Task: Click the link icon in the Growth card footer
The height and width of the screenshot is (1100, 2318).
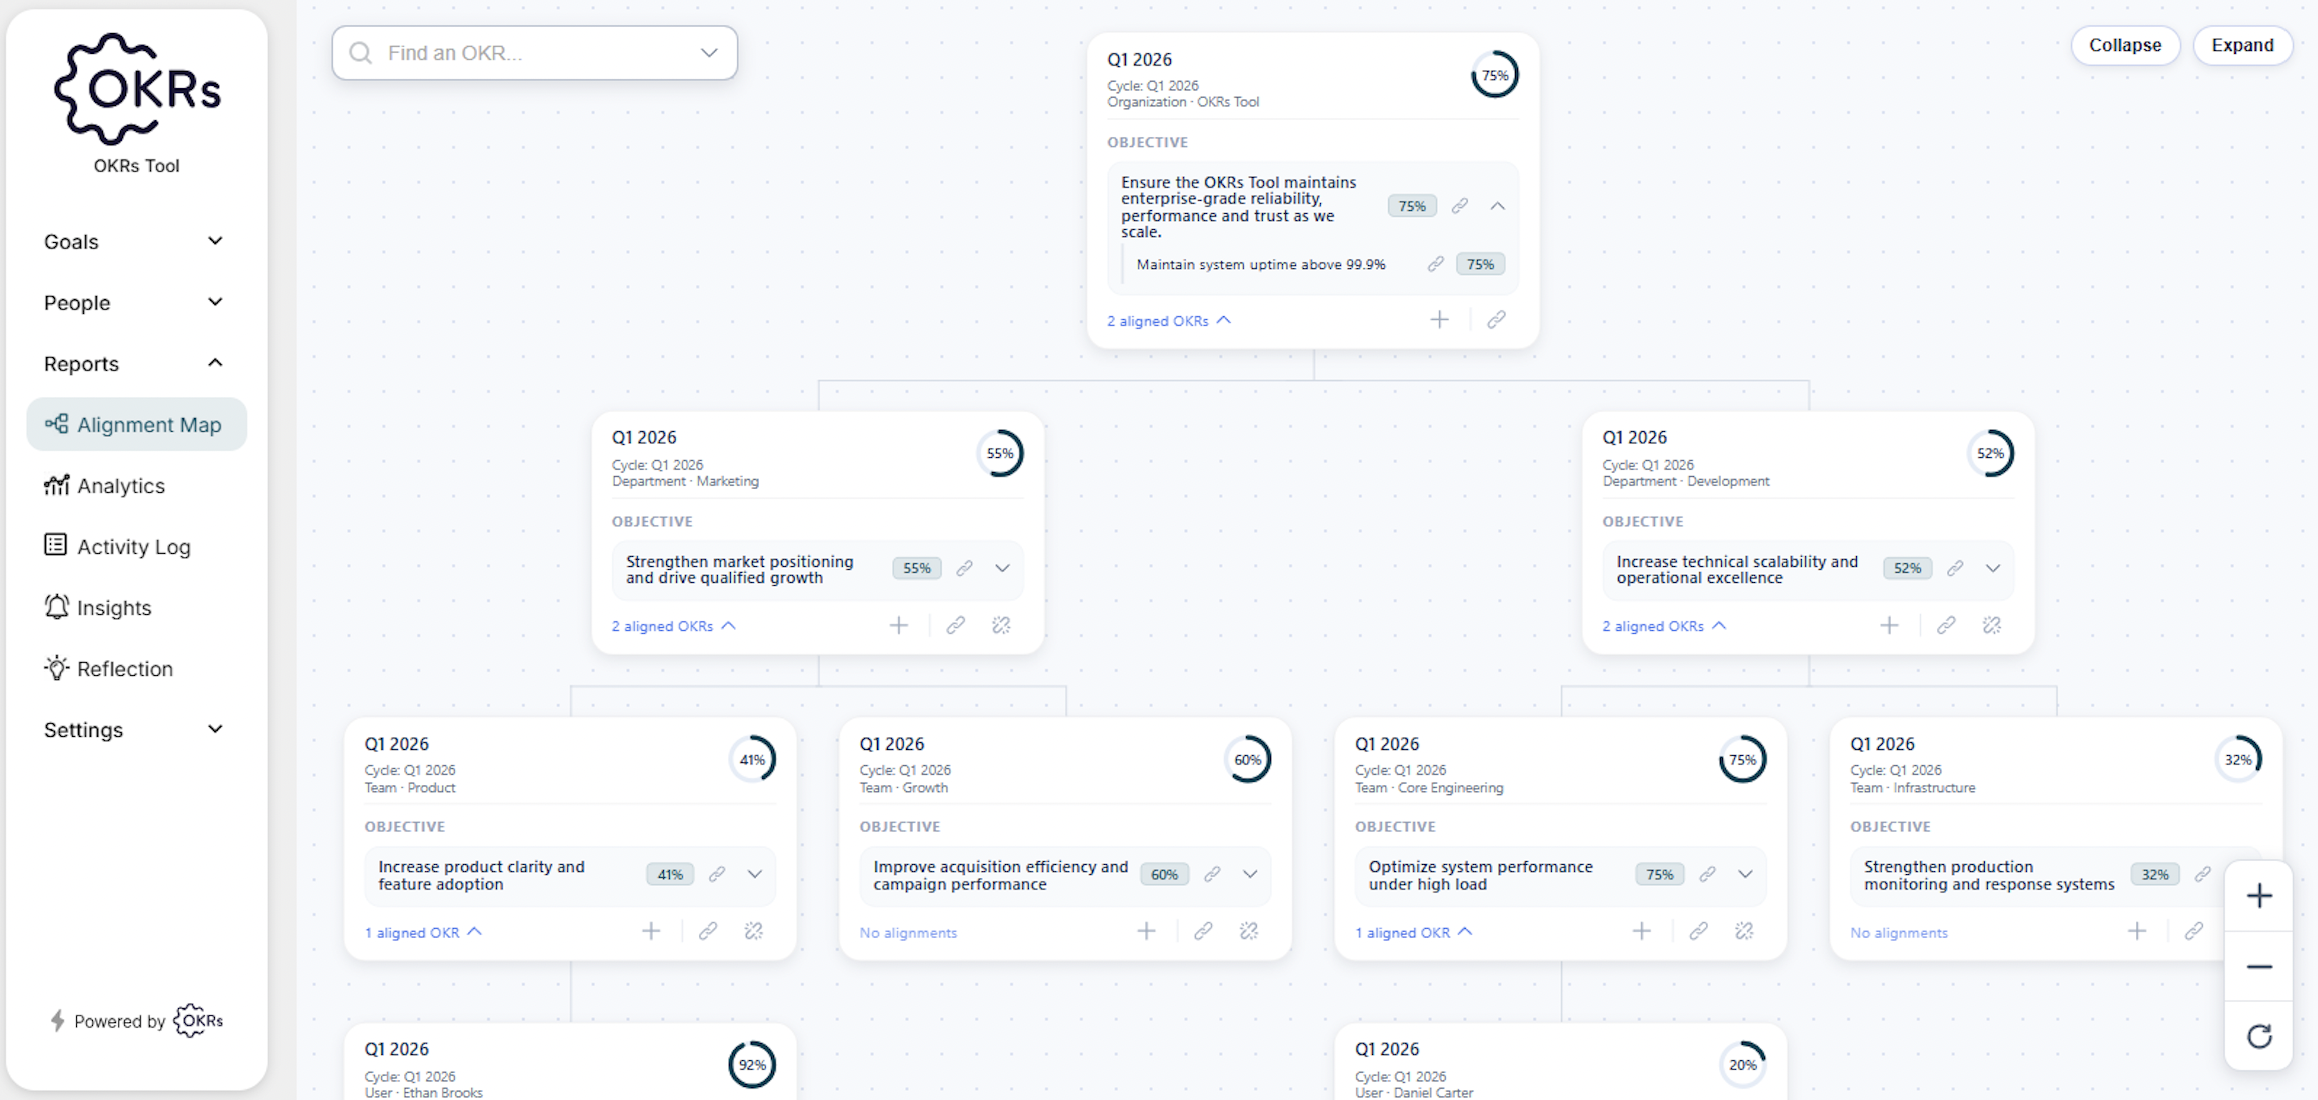Action: click(x=1203, y=932)
